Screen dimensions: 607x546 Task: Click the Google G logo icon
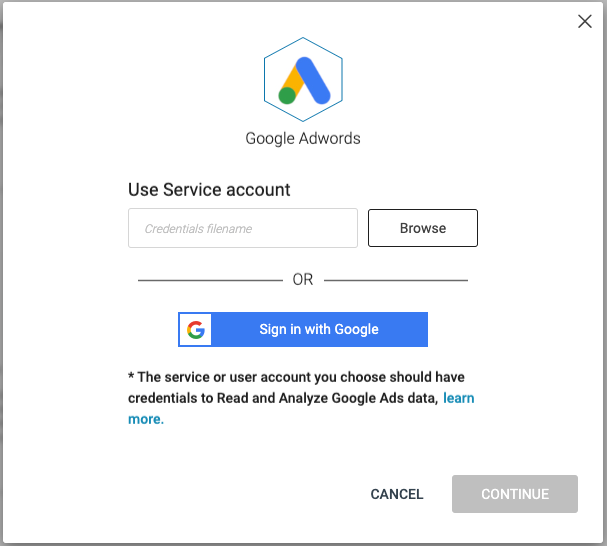click(x=196, y=330)
